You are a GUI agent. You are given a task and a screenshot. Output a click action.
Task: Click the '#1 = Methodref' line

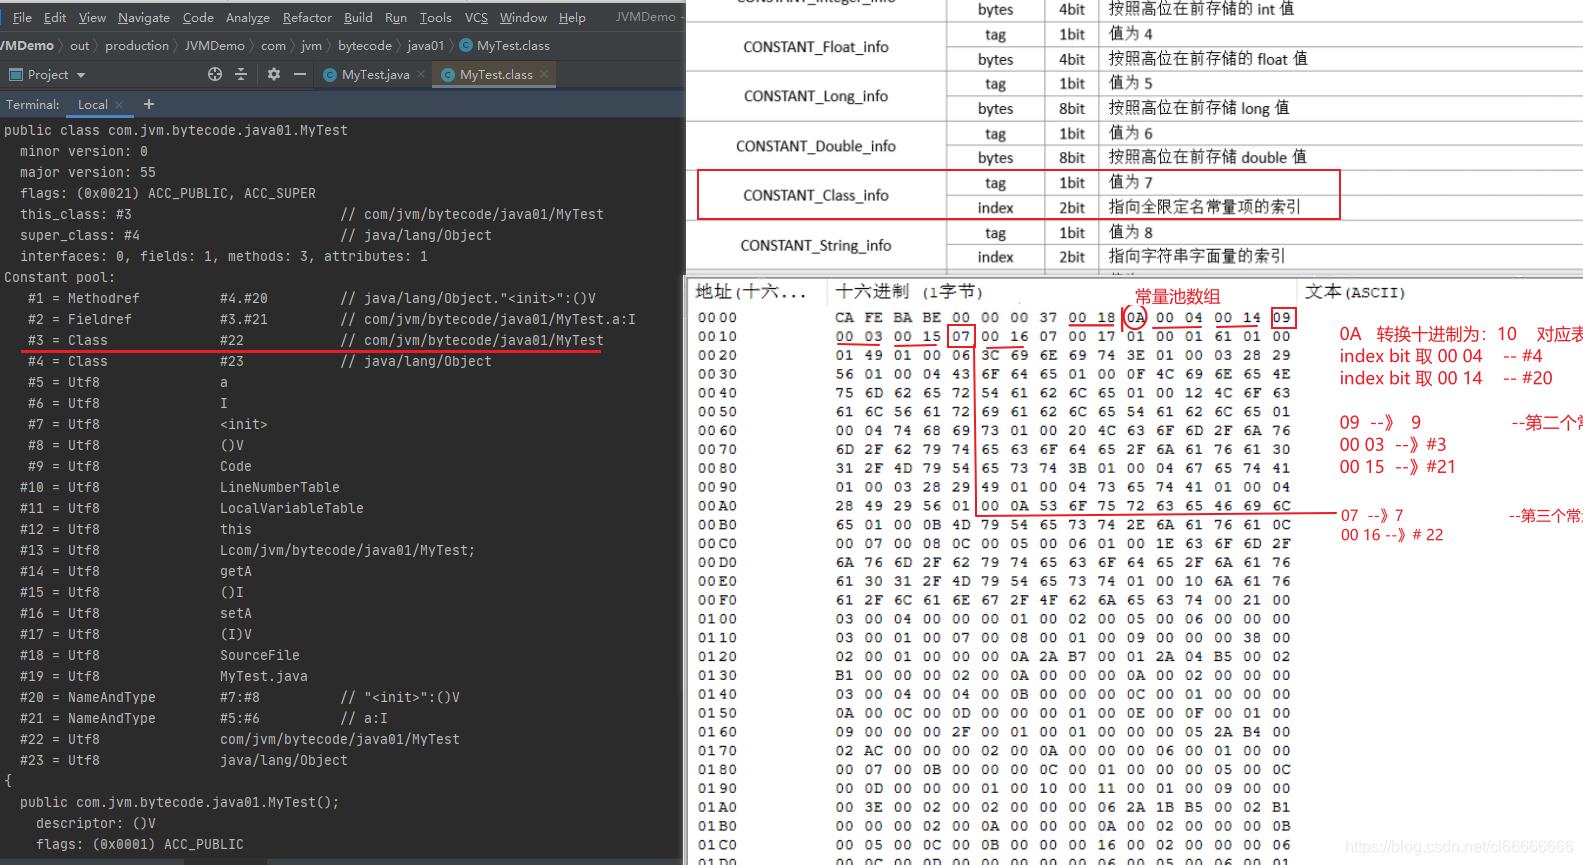pos(312,298)
